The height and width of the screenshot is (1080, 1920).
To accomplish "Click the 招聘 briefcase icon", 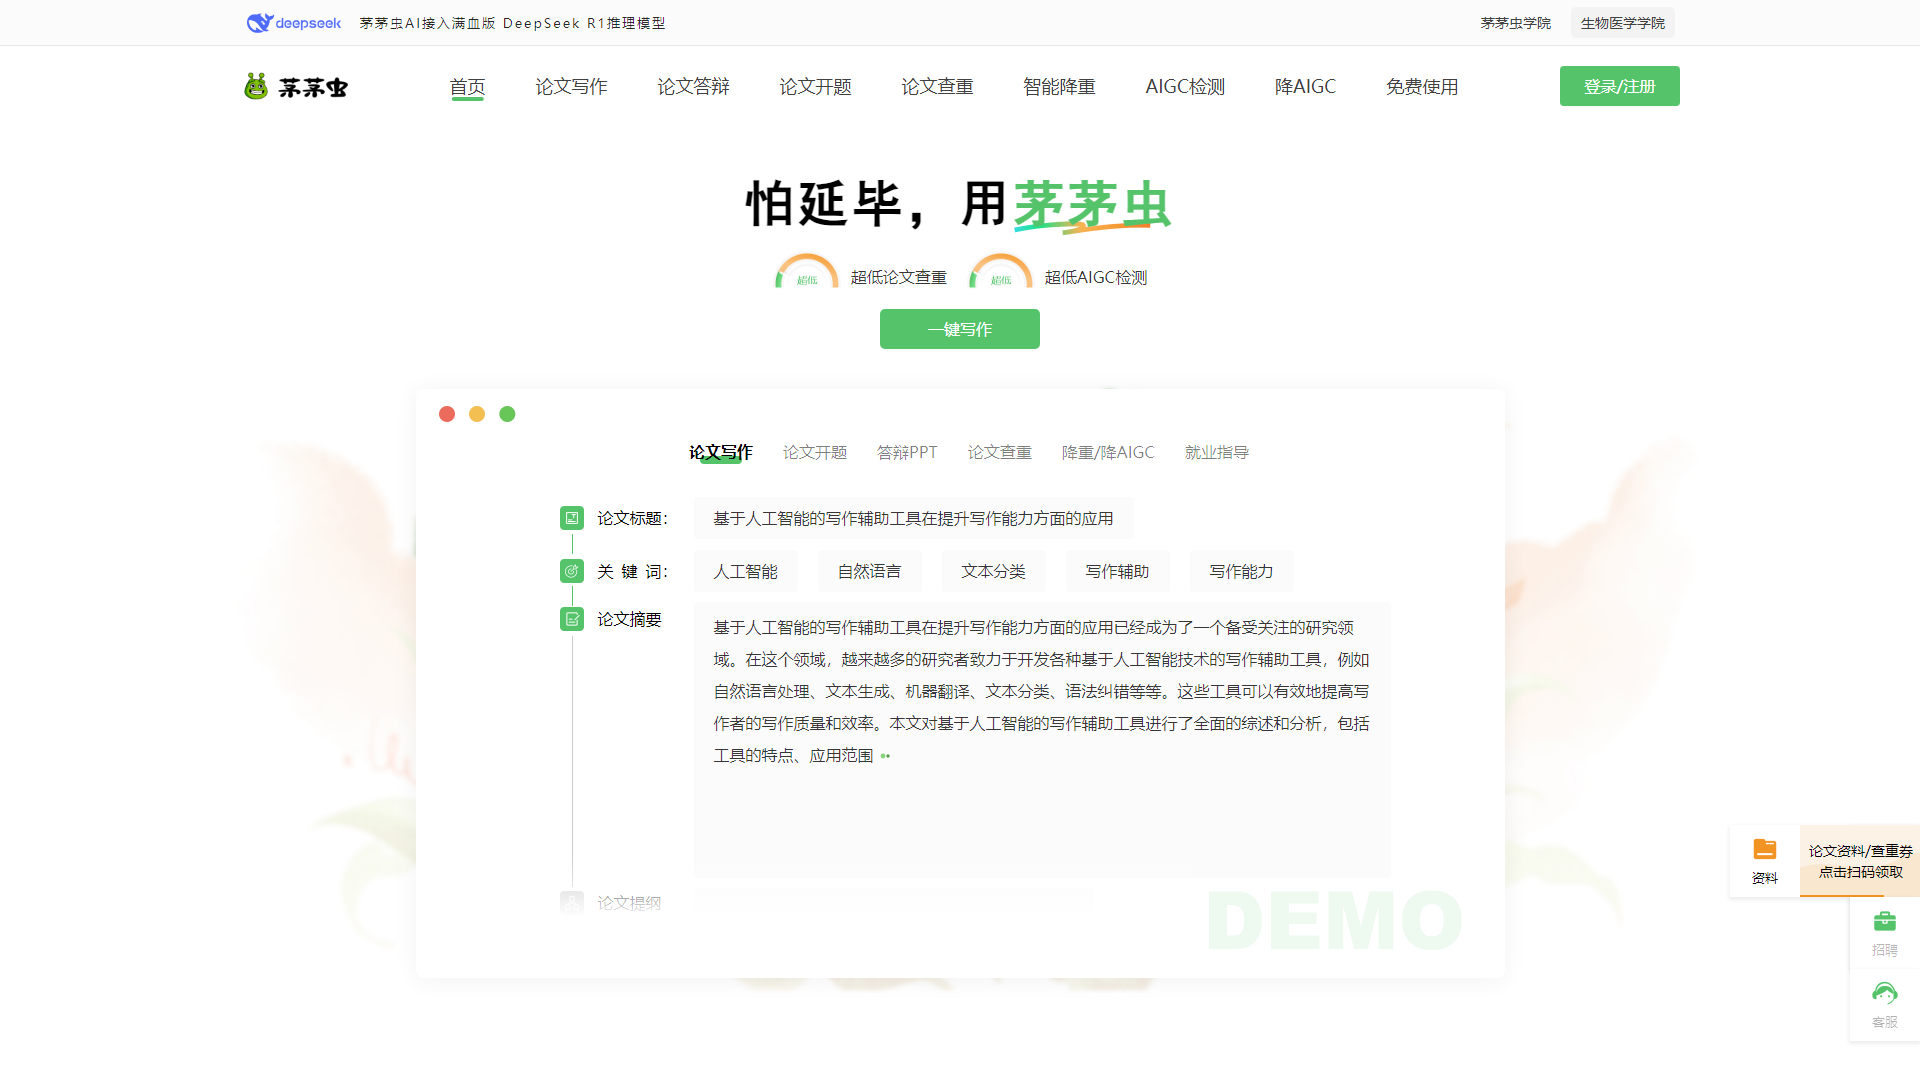I will pos(1884,921).
